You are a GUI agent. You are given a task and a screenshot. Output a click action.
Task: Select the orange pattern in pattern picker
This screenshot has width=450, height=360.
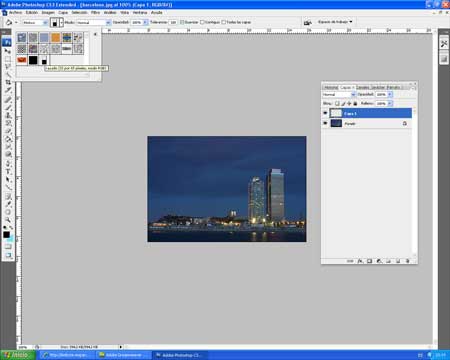(55, 37)
